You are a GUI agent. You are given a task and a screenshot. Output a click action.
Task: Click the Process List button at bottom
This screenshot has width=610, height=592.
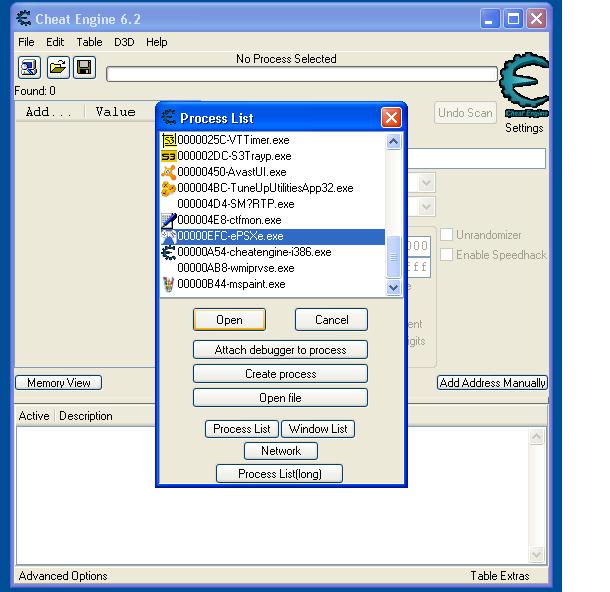[242, 429]
